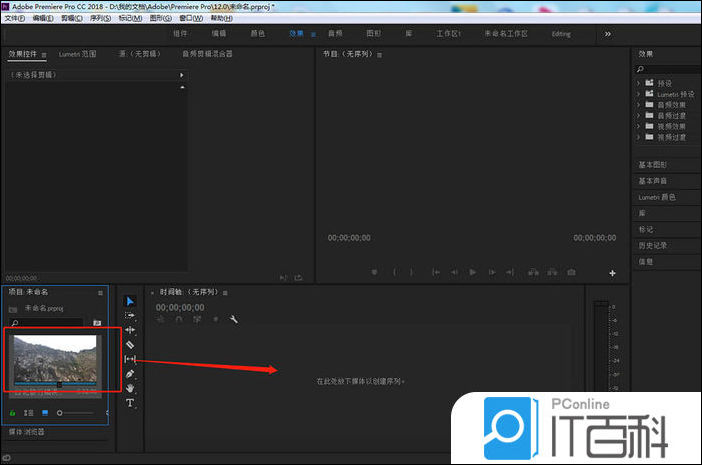Adjust the project thumbnail zoom slider
Image resolution: width=702 pixels, height=465 pixels.
(62, 412)
